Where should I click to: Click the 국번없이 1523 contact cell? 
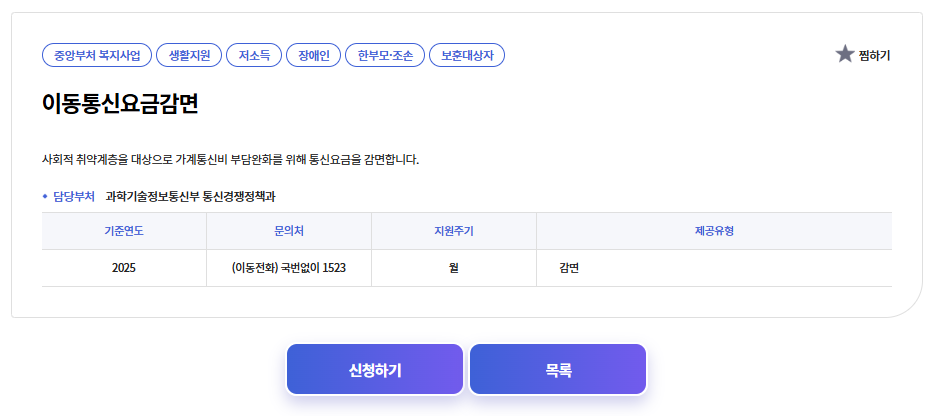[289, 268]
